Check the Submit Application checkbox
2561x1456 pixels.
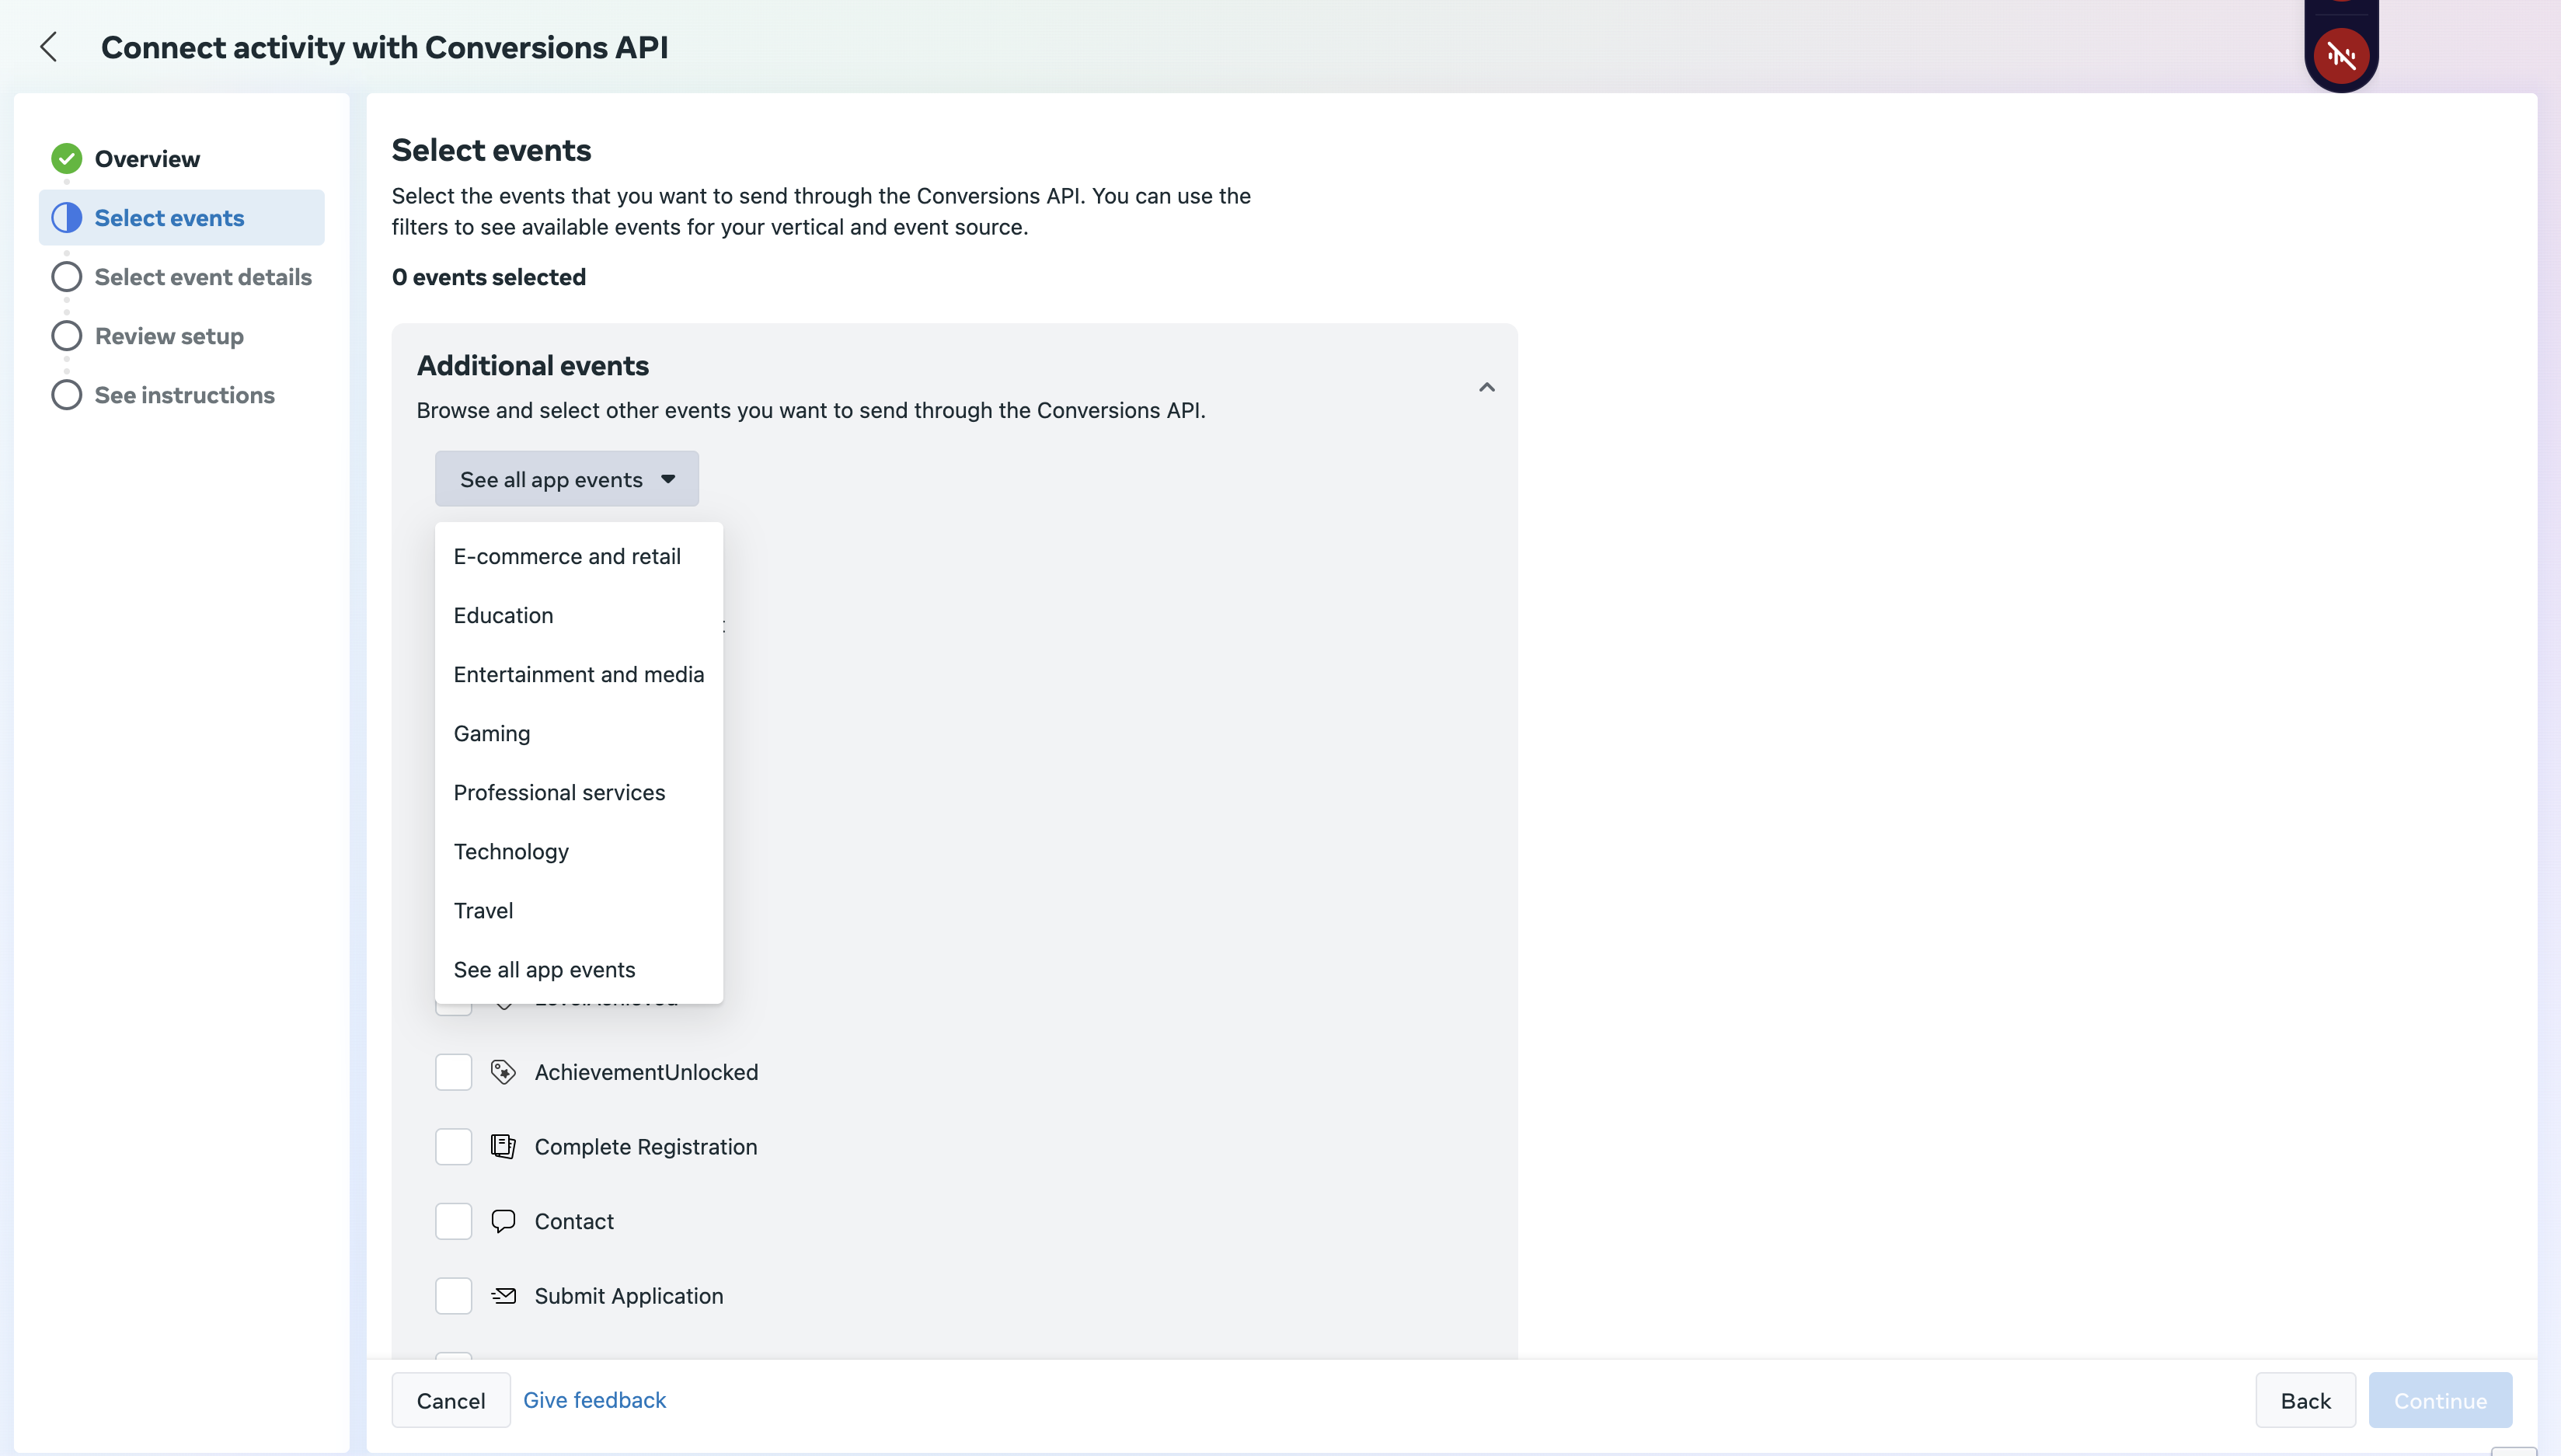coord(453,1296)
